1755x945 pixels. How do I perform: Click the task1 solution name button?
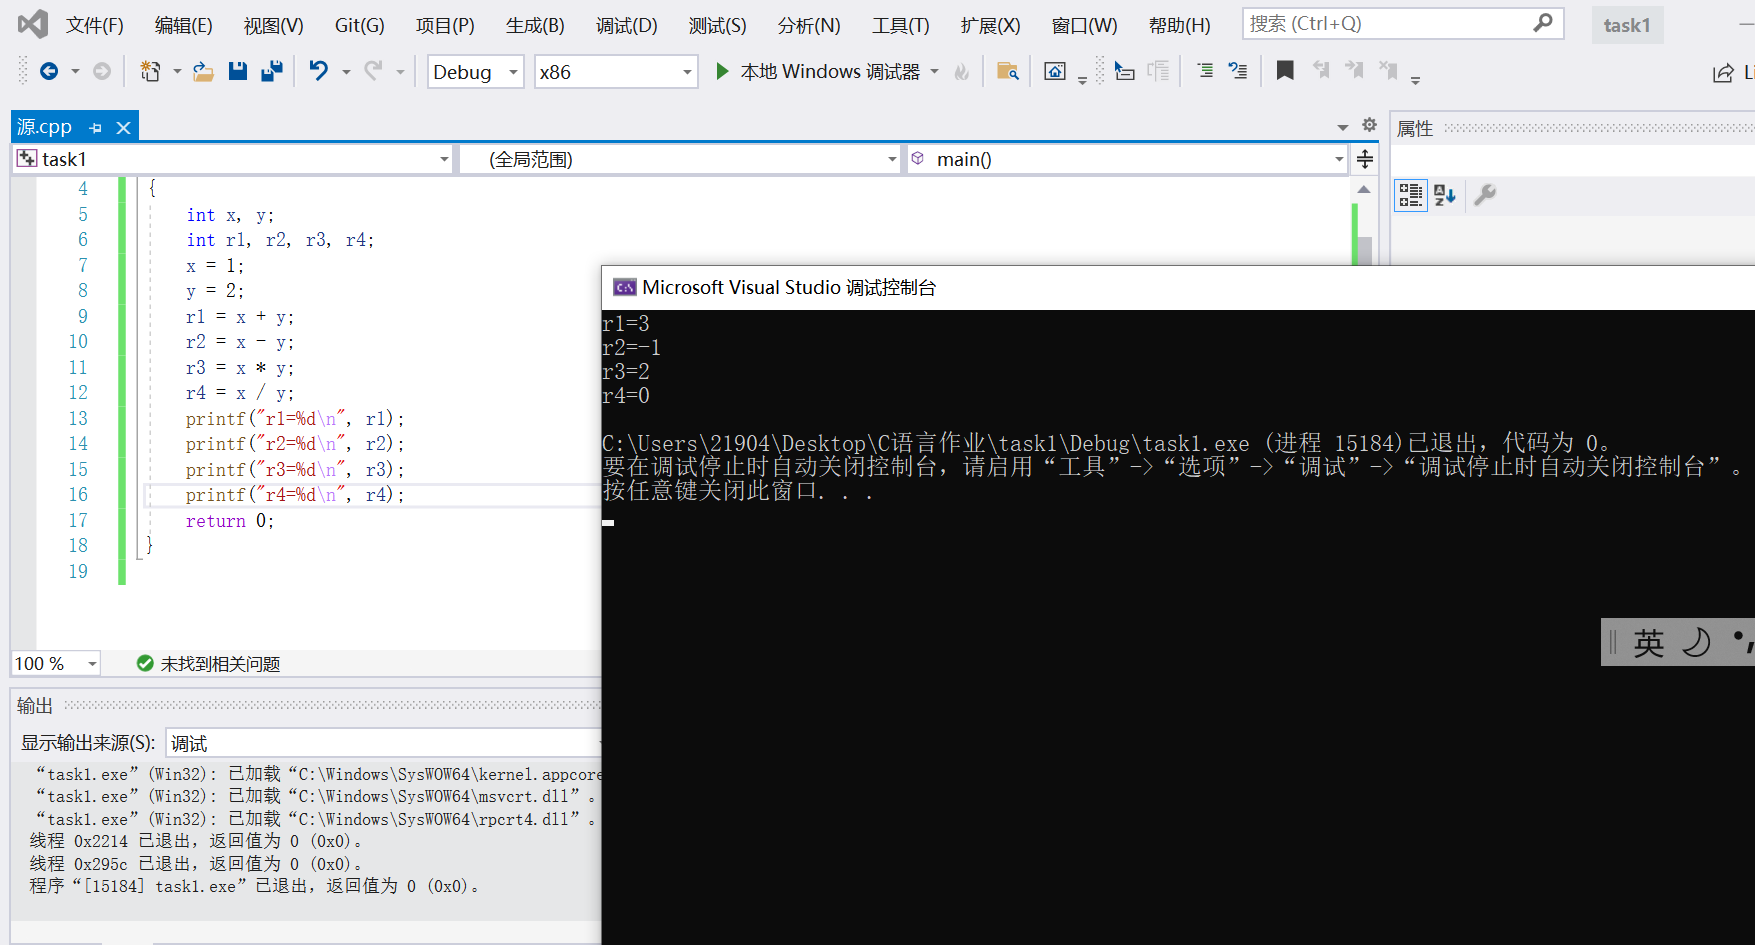coord(1627,25)
